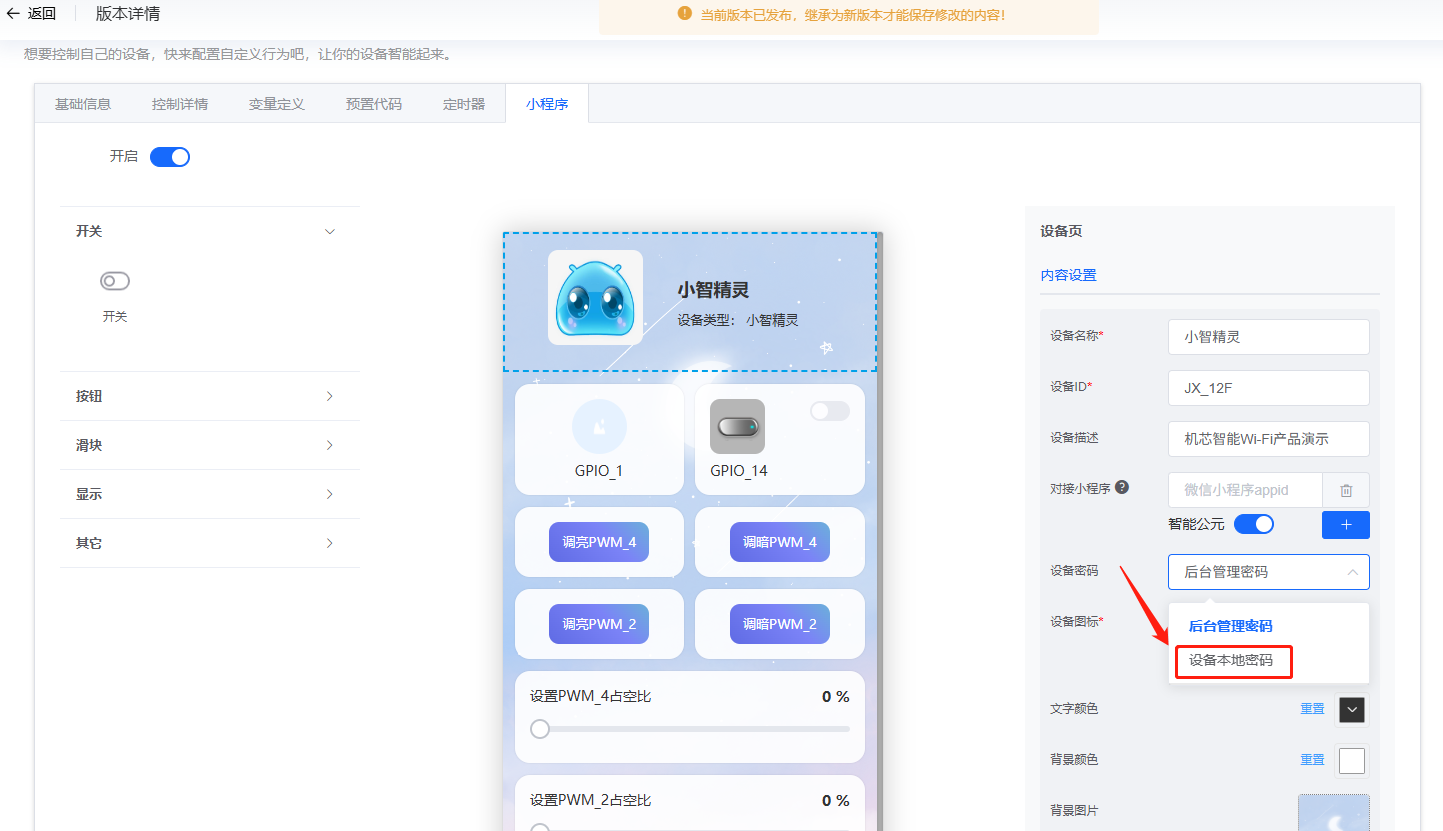Toggle the 开关 switch in the left panel
Screen dimensions: 1443x831
(x=115, y=281)
